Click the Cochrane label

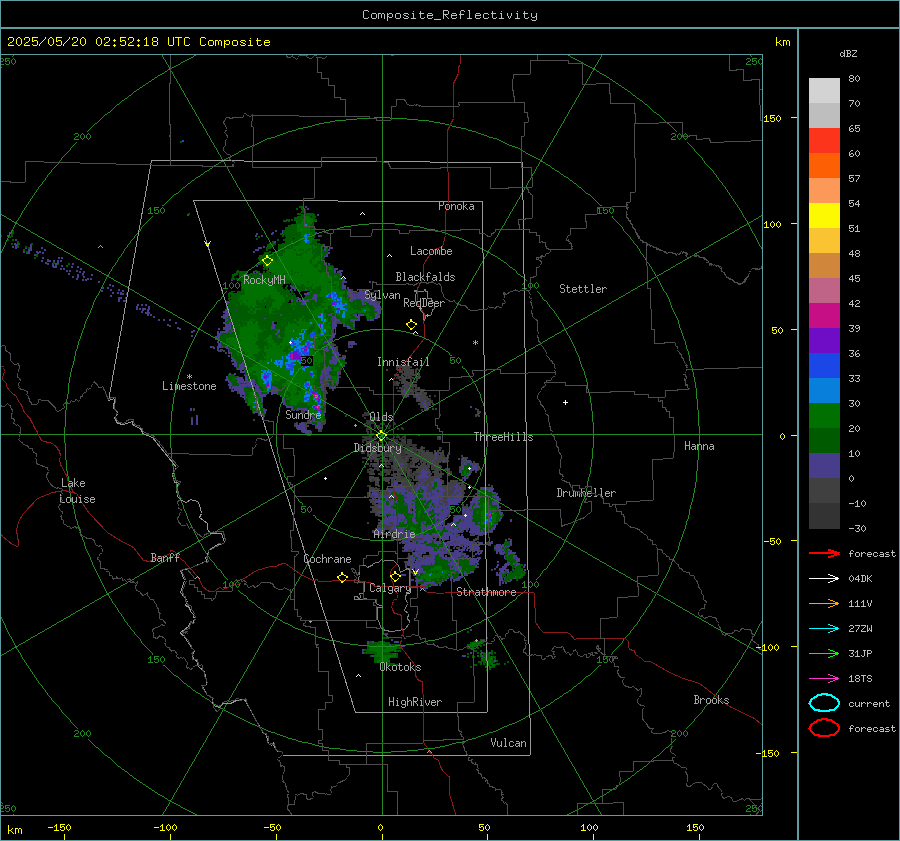[x=327, y=559]
